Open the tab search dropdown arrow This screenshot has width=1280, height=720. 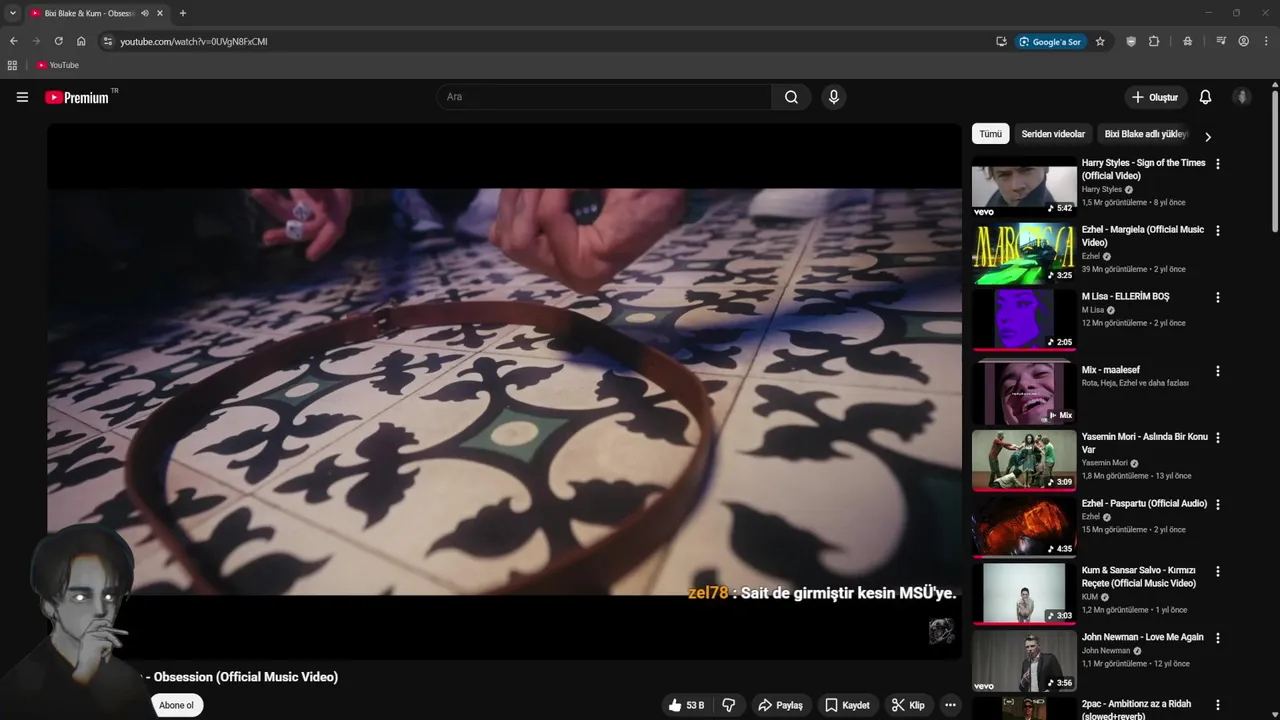(x=12, y=13)
